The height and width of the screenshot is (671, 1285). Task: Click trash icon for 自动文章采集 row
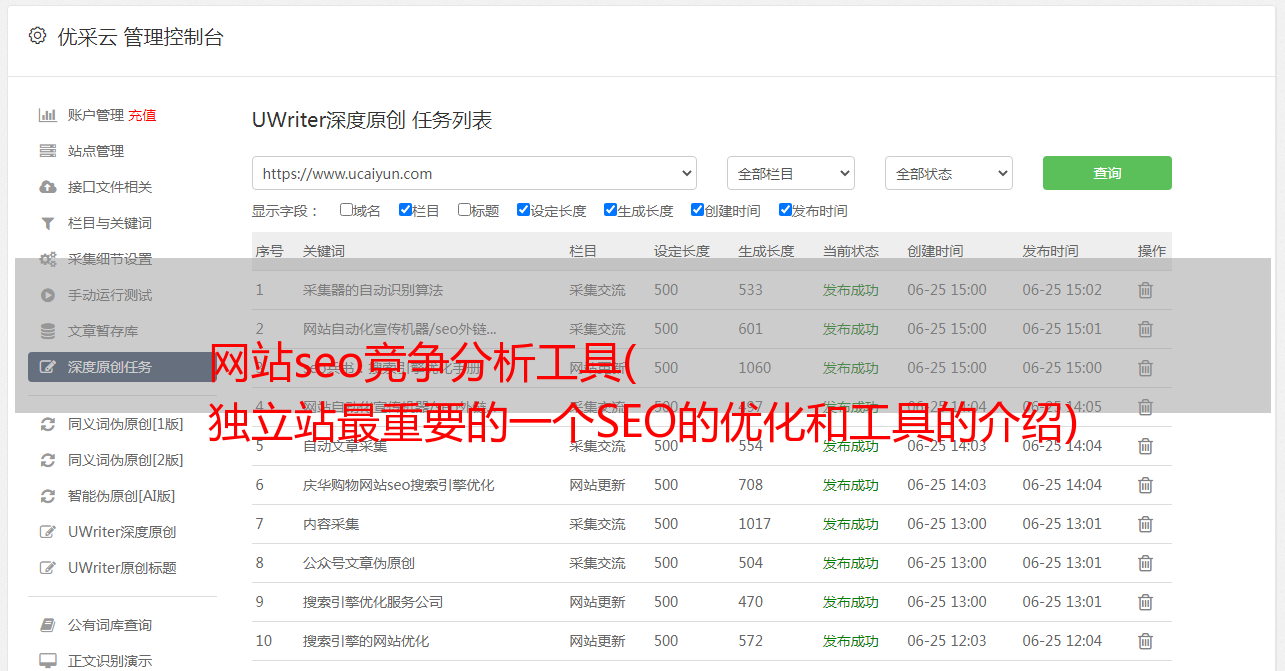point(1145,446)
